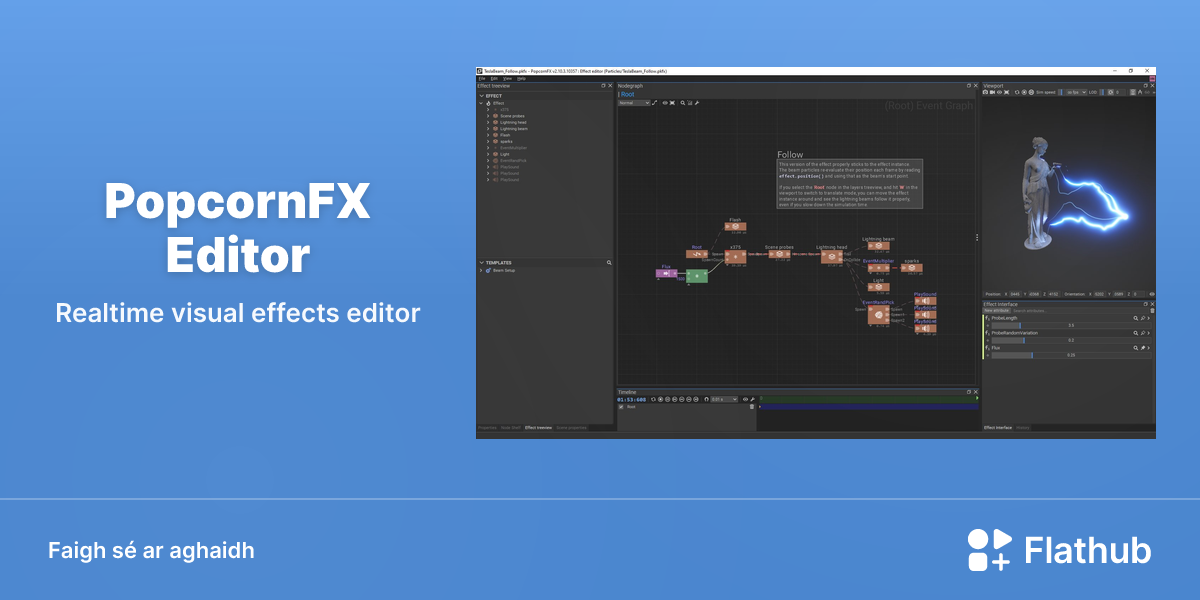Select the green node next to Flux
Screen dimensions: 1200x600
[x=697, y=276]
